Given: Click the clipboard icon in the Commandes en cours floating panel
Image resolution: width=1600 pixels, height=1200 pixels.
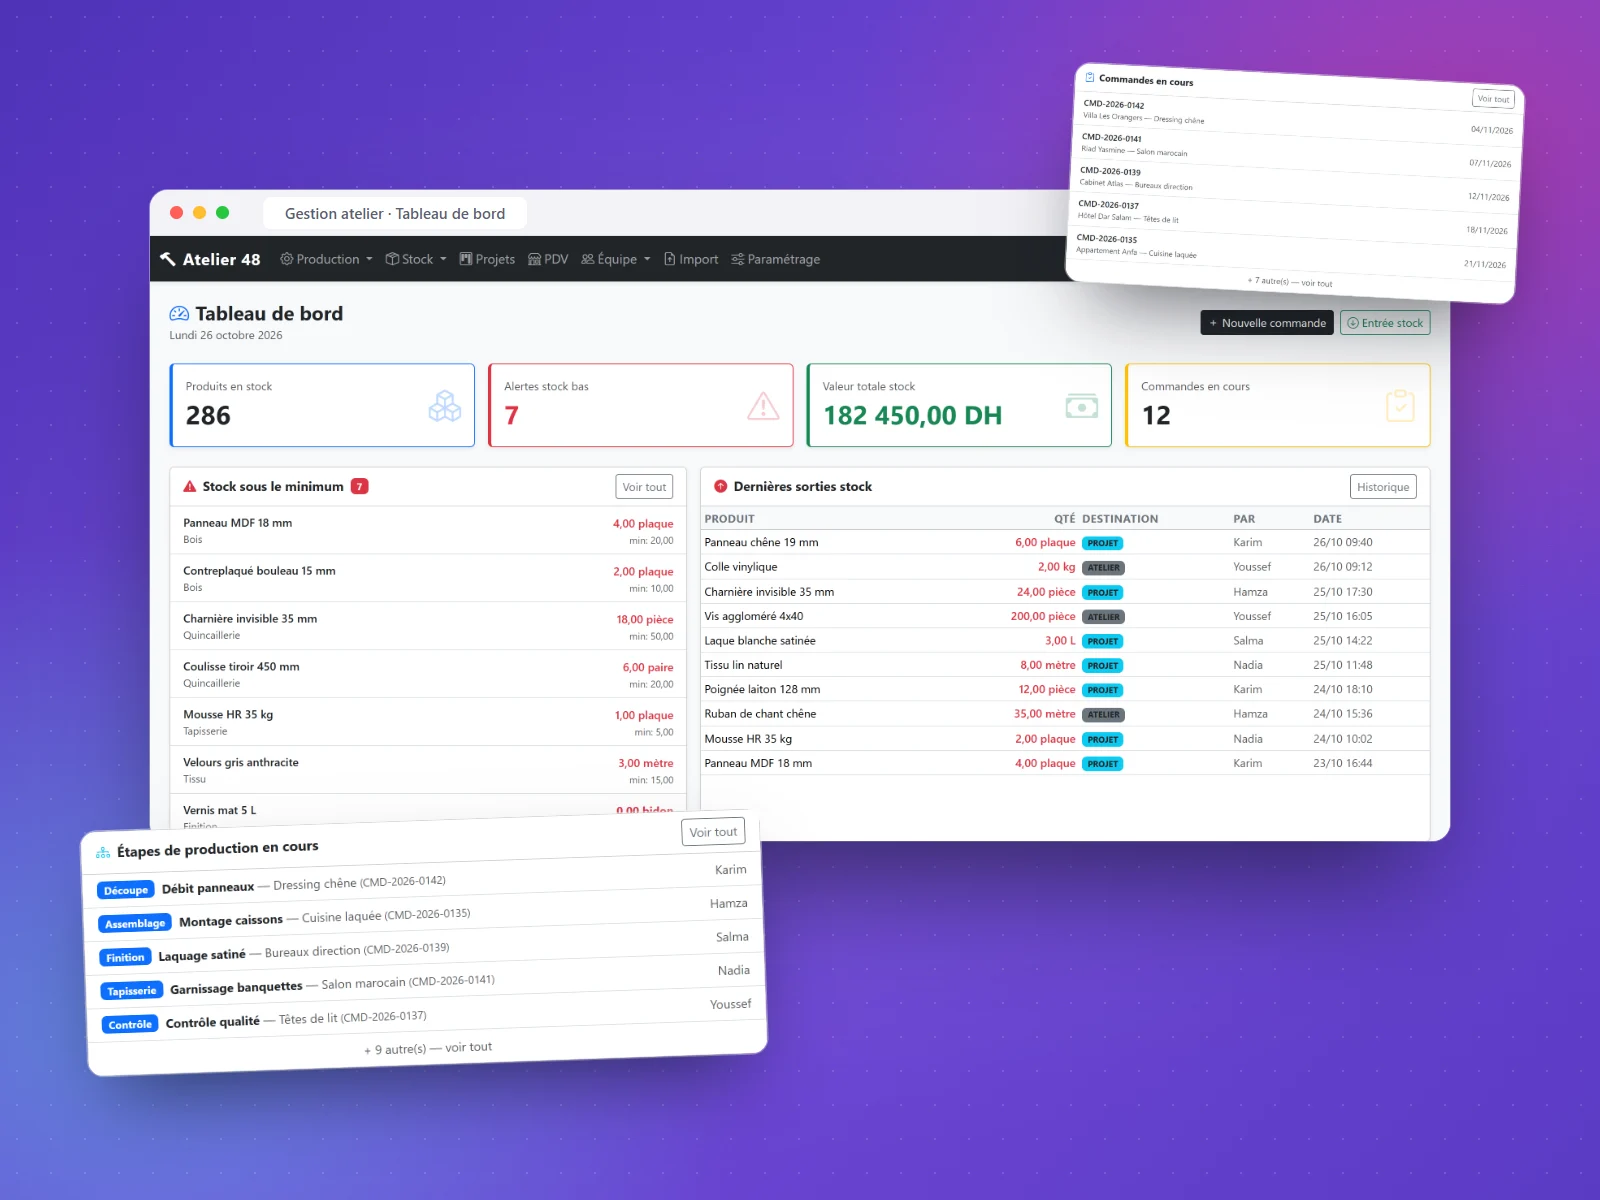Looking at the screenshot, I should 1090,77.
